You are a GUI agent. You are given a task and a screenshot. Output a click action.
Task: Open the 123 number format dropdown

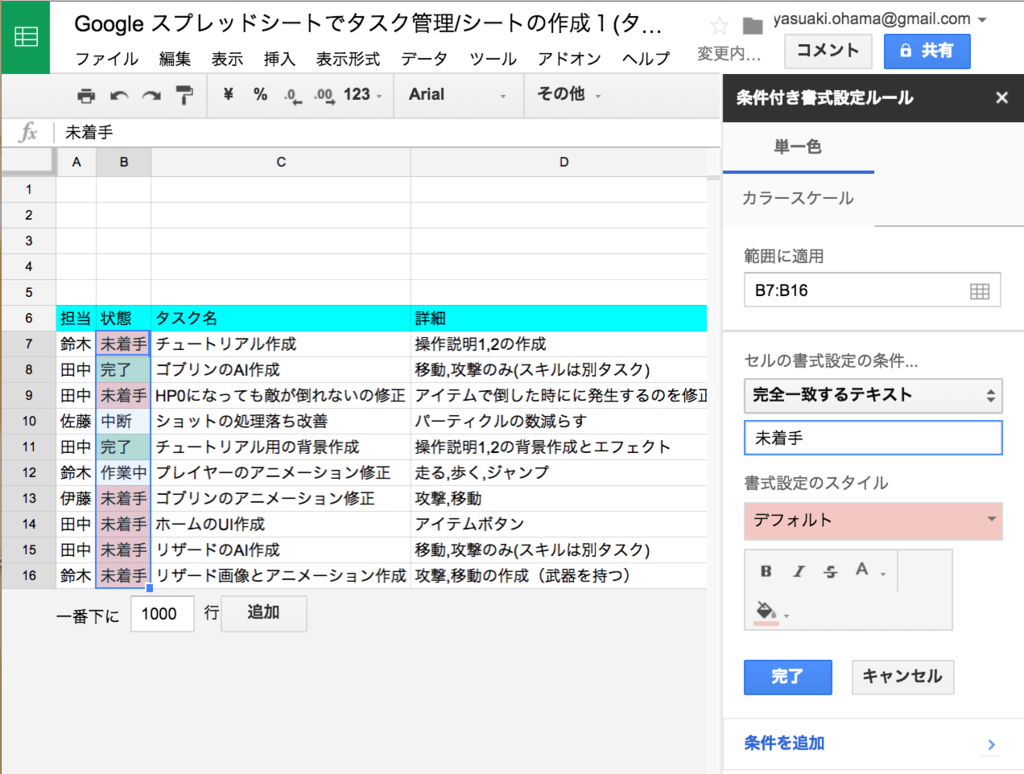(x=362, y=95)
